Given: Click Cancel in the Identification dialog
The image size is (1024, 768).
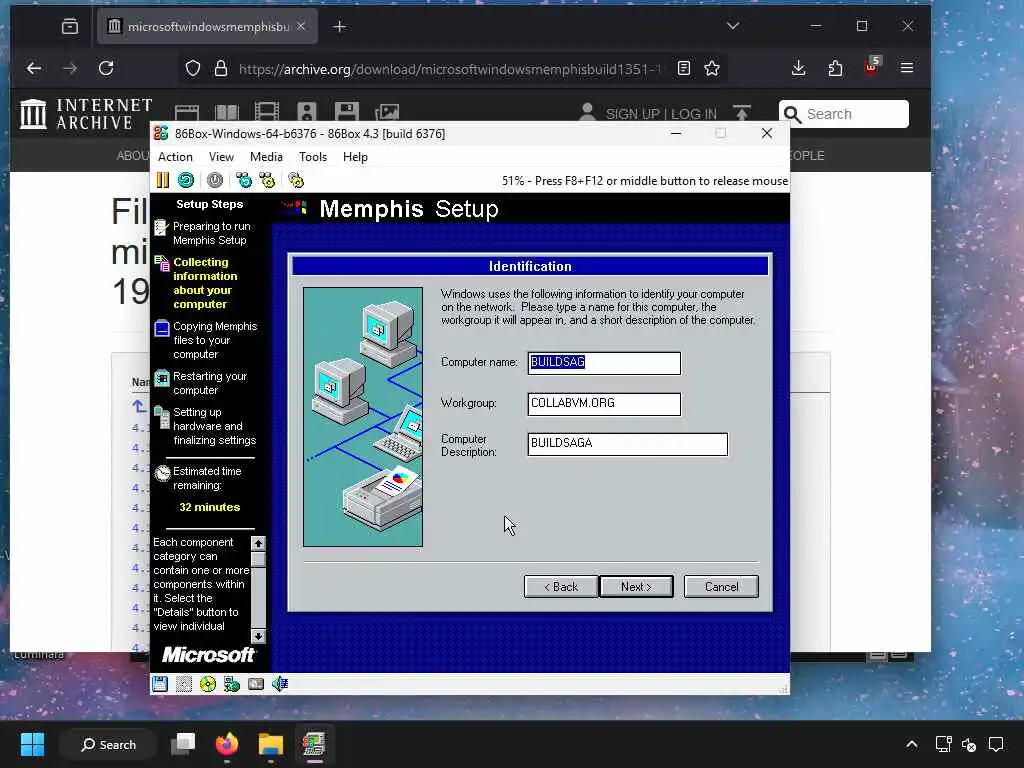Looking at the screenshot, I should 721,586.
